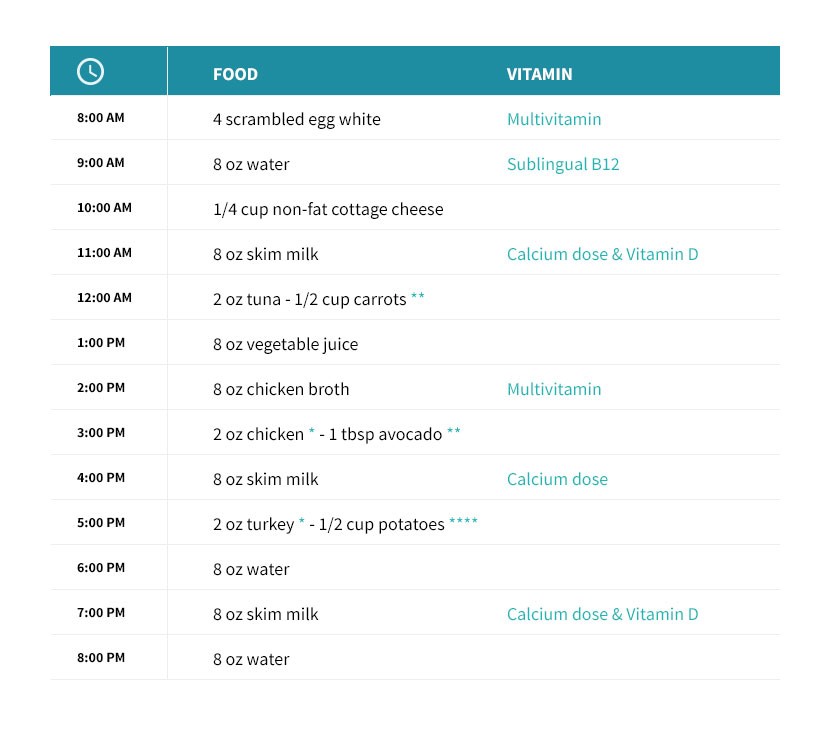This screenshot has height=730, width=830.
Task: Click Multivitamin link at 2:00 PM row
Action: [x=554, y=389]
